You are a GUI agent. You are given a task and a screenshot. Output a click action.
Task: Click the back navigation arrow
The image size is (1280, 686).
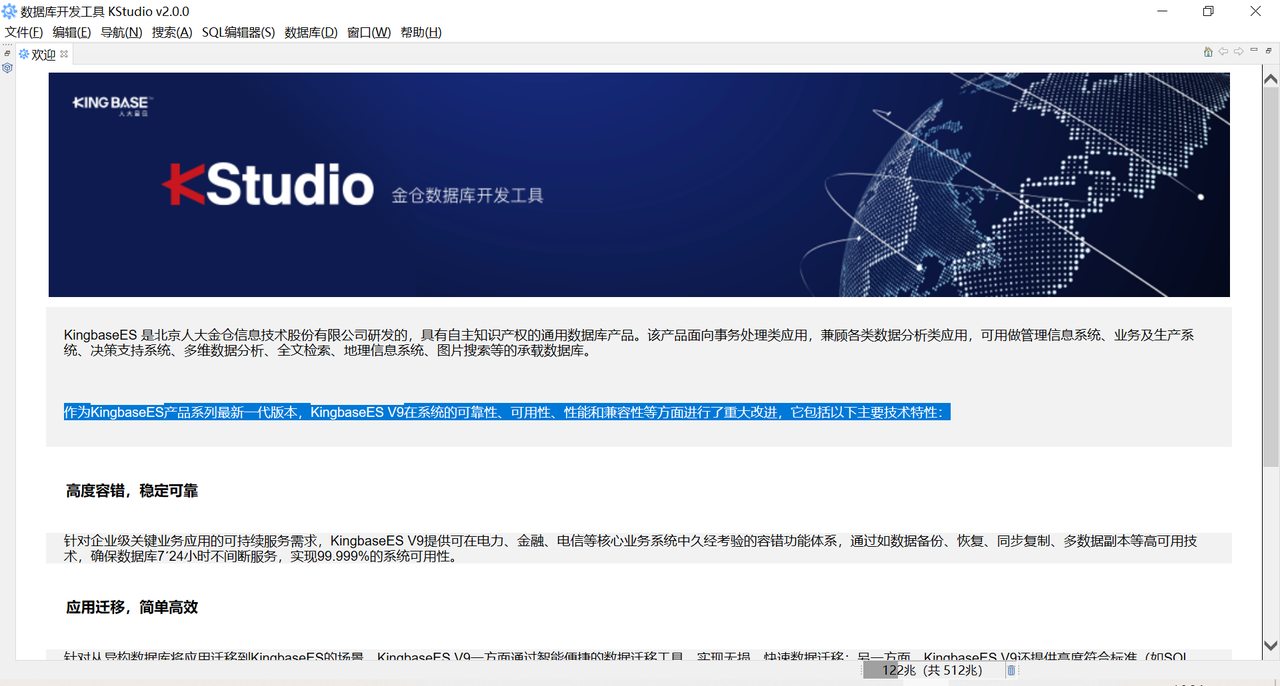pyautogui.click(x=1223, y=52)
